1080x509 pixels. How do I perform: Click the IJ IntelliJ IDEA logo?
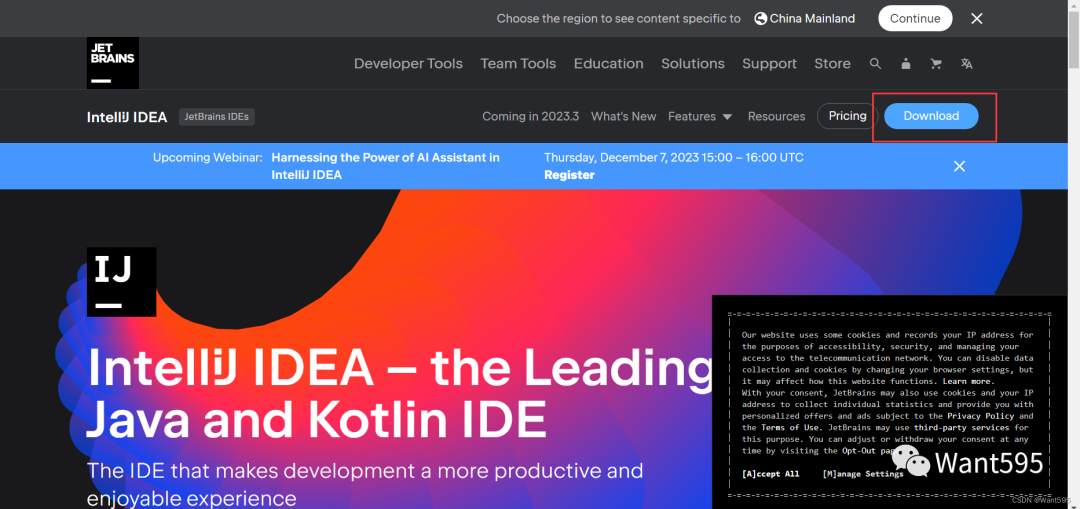pyautogui.click(x=121, y=282)
